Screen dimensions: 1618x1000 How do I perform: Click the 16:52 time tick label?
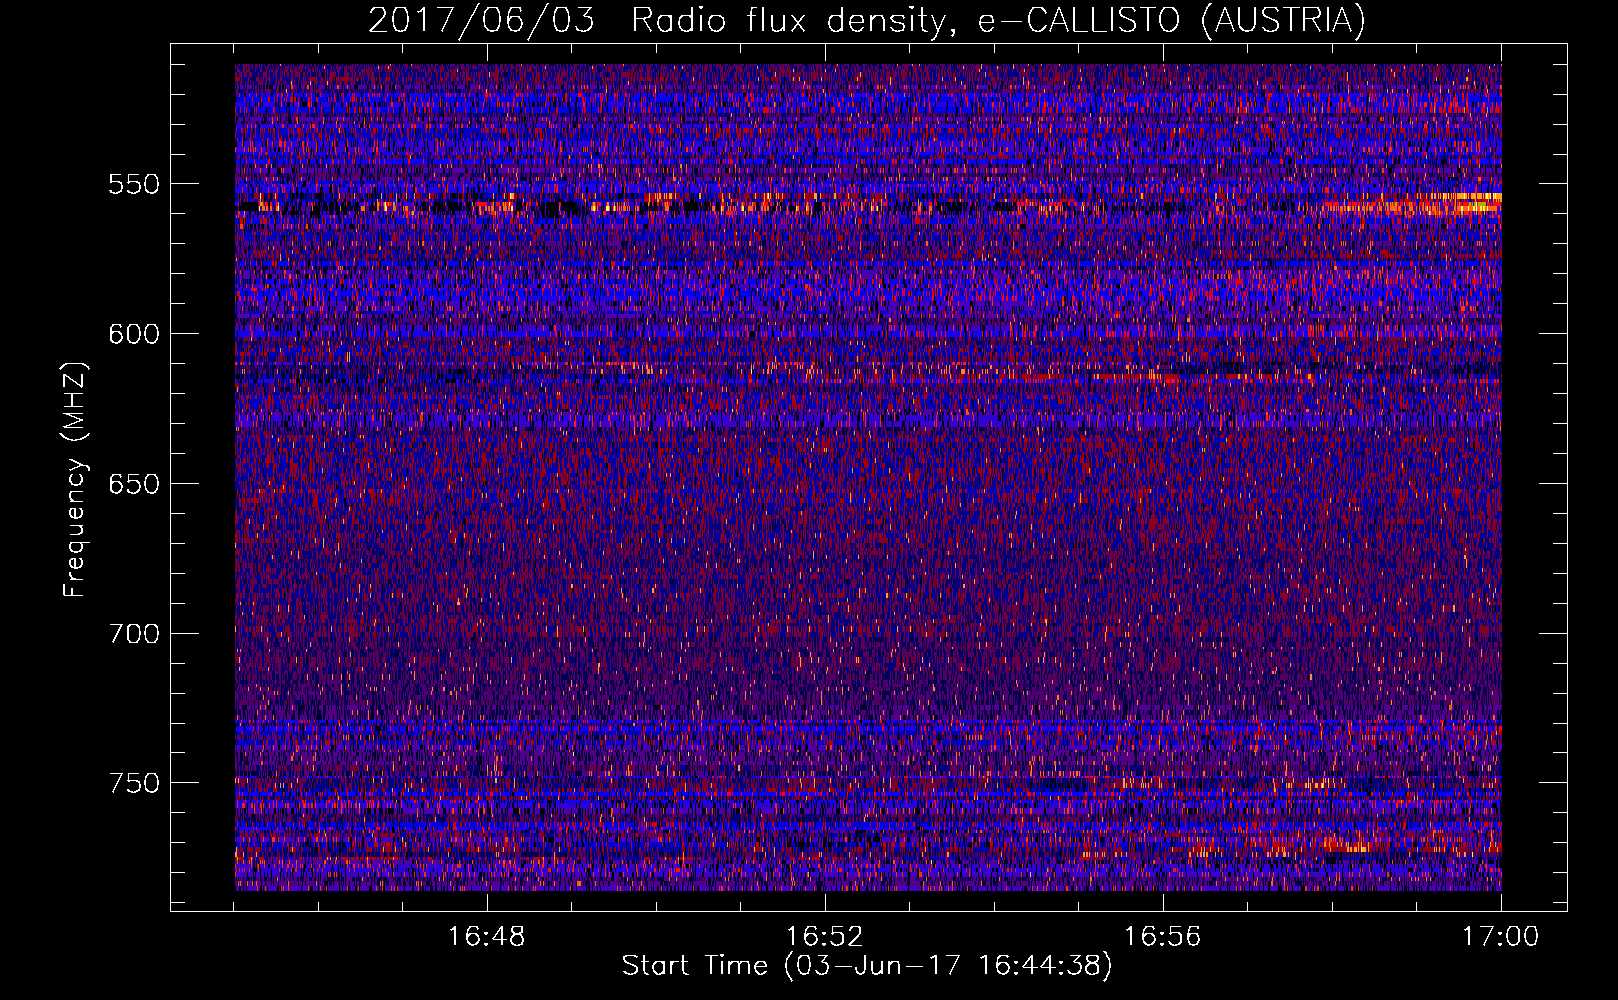[x=825, y=937]
